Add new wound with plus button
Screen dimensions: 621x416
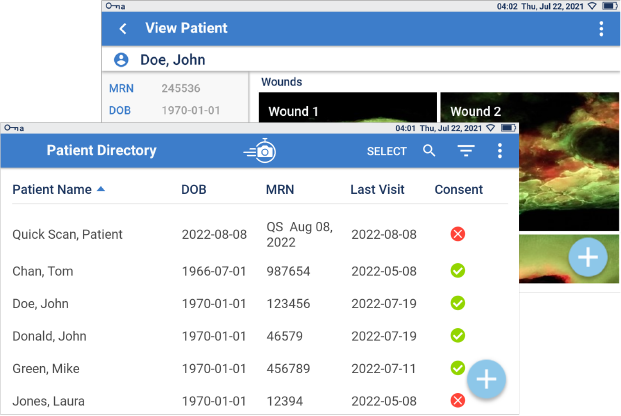coord(588,257)
